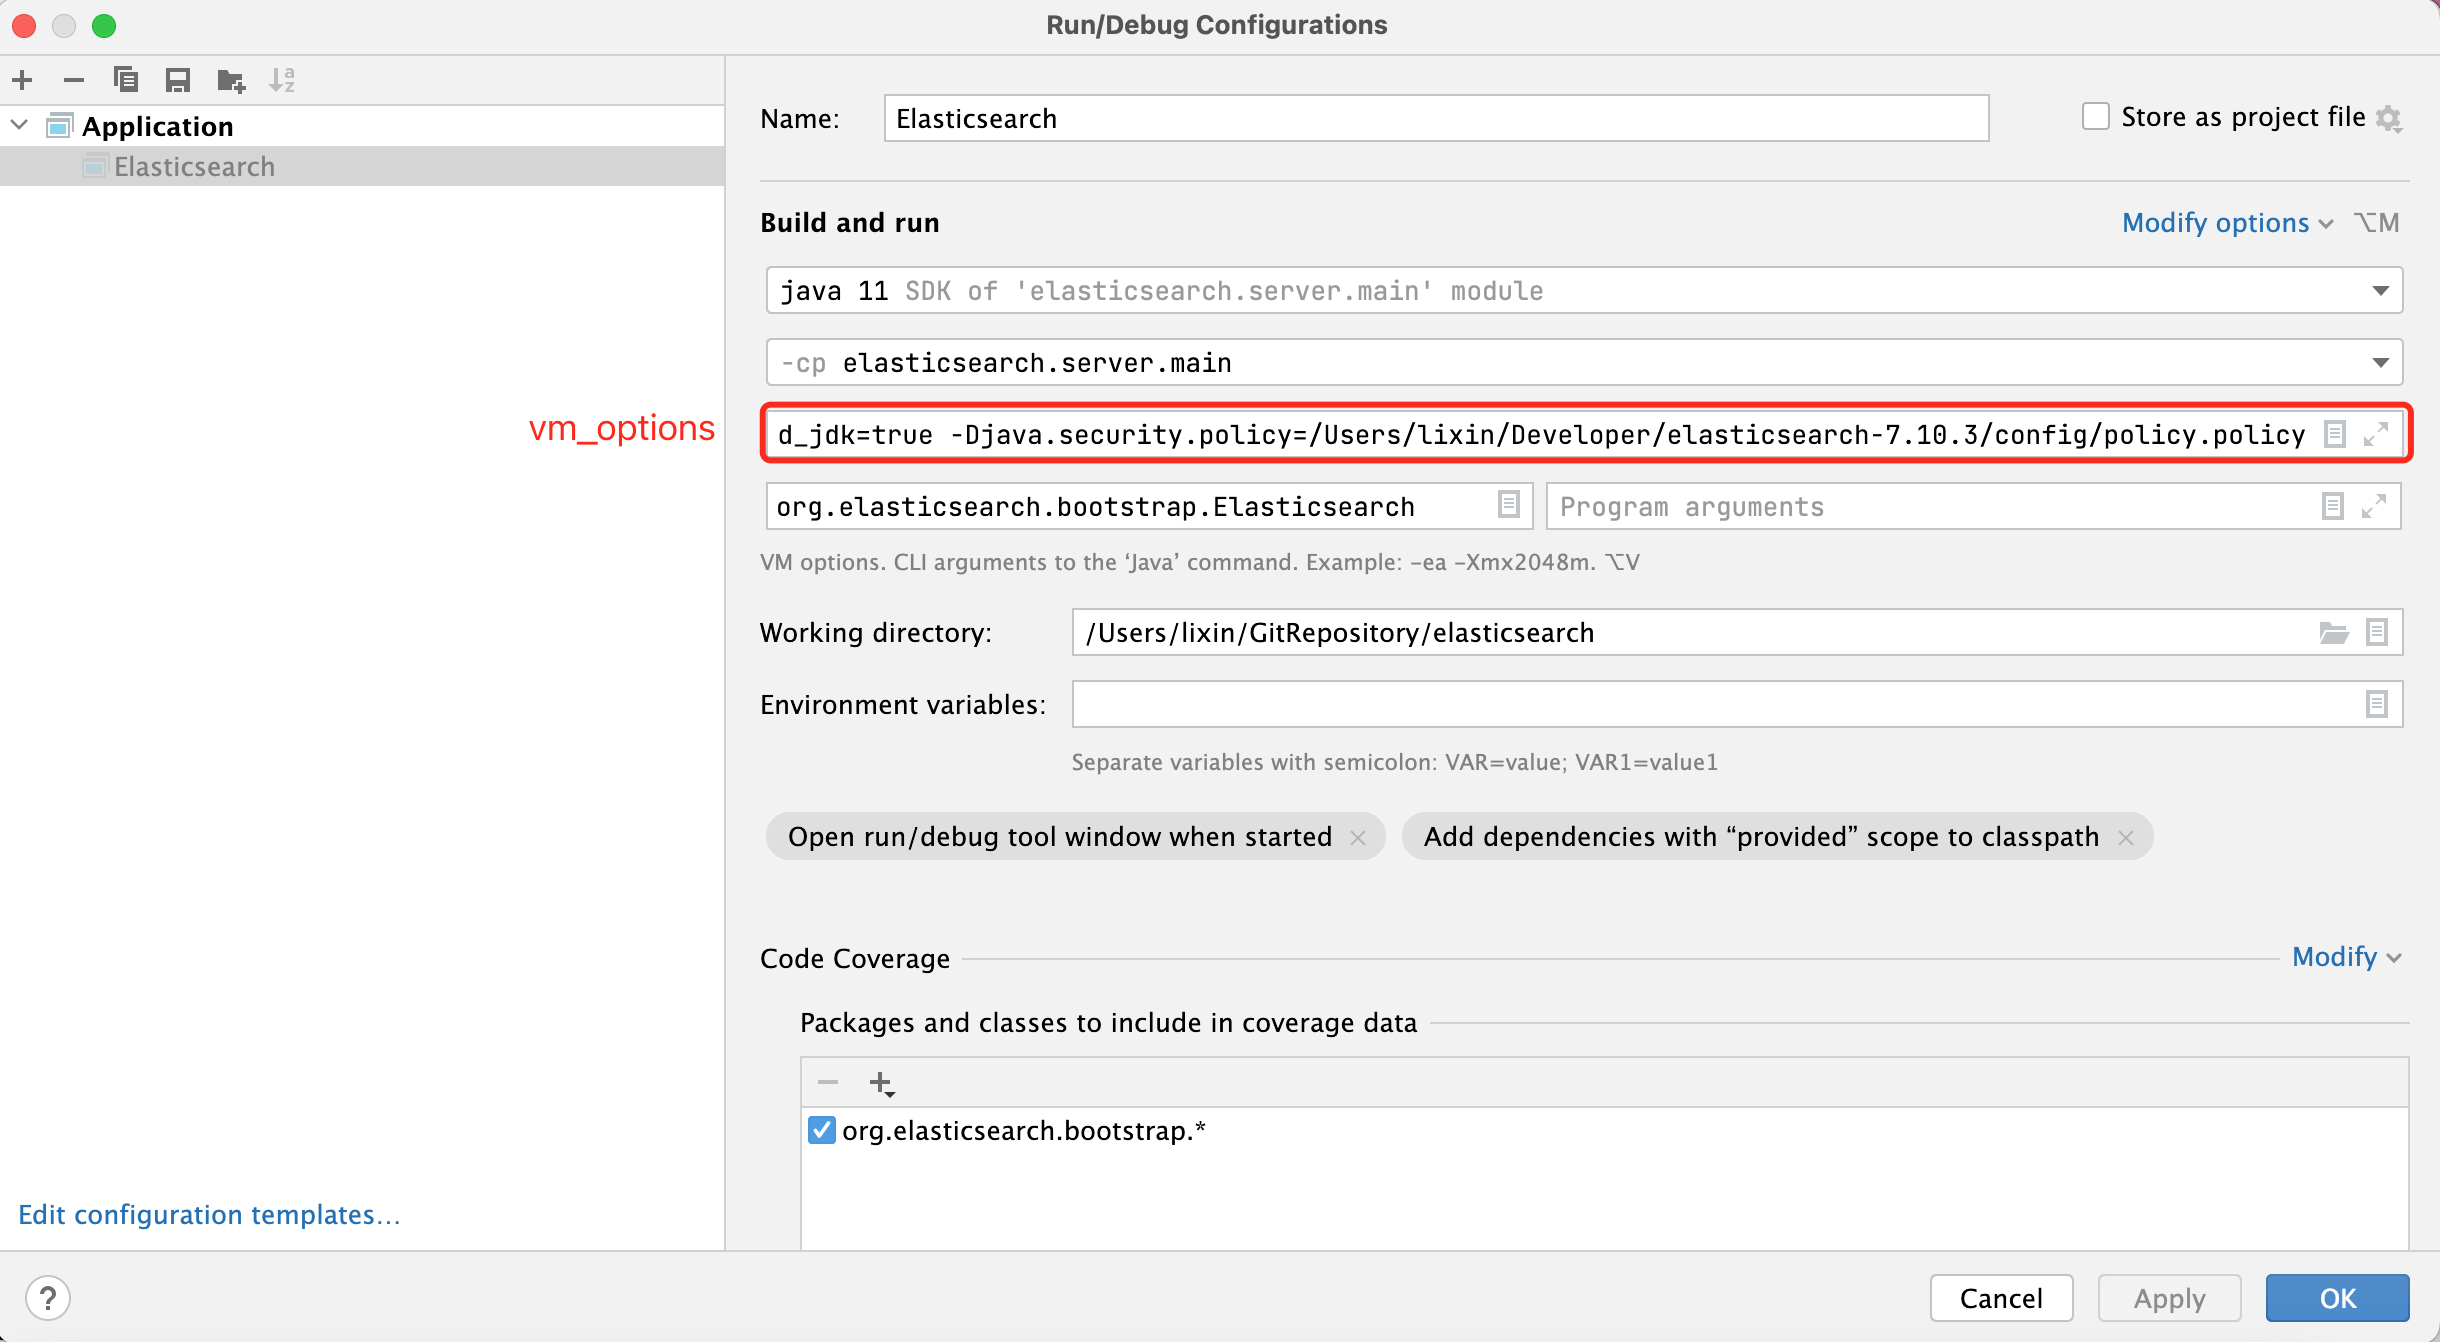Click the org.elasticsearch.bootstrap.* entry text
The width and height of the screenshot is (2440, 1342).
1024,1130
